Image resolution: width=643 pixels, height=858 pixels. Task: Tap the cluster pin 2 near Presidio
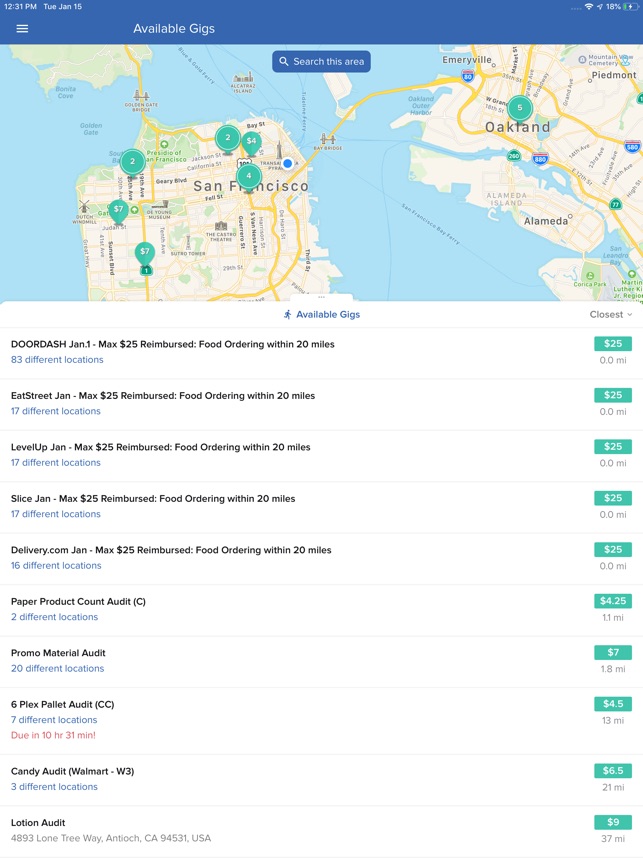132,162
